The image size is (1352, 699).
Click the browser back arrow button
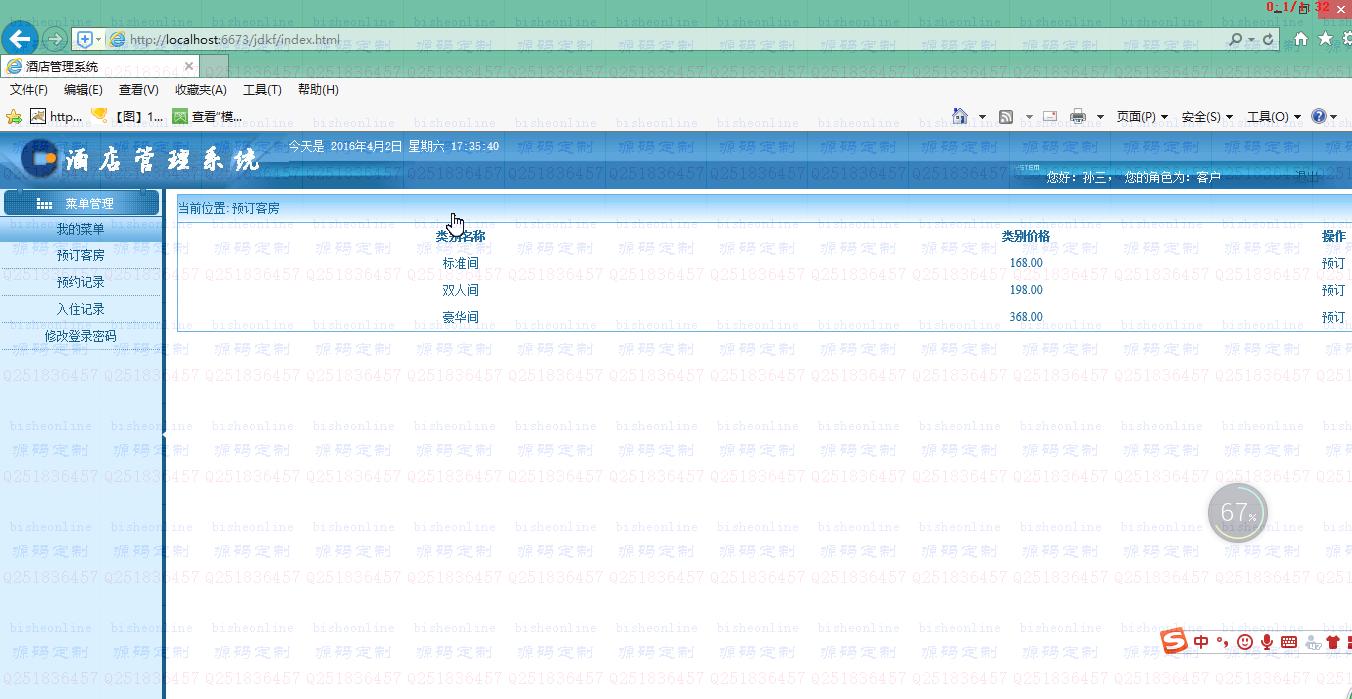click(x=20, y=39)
